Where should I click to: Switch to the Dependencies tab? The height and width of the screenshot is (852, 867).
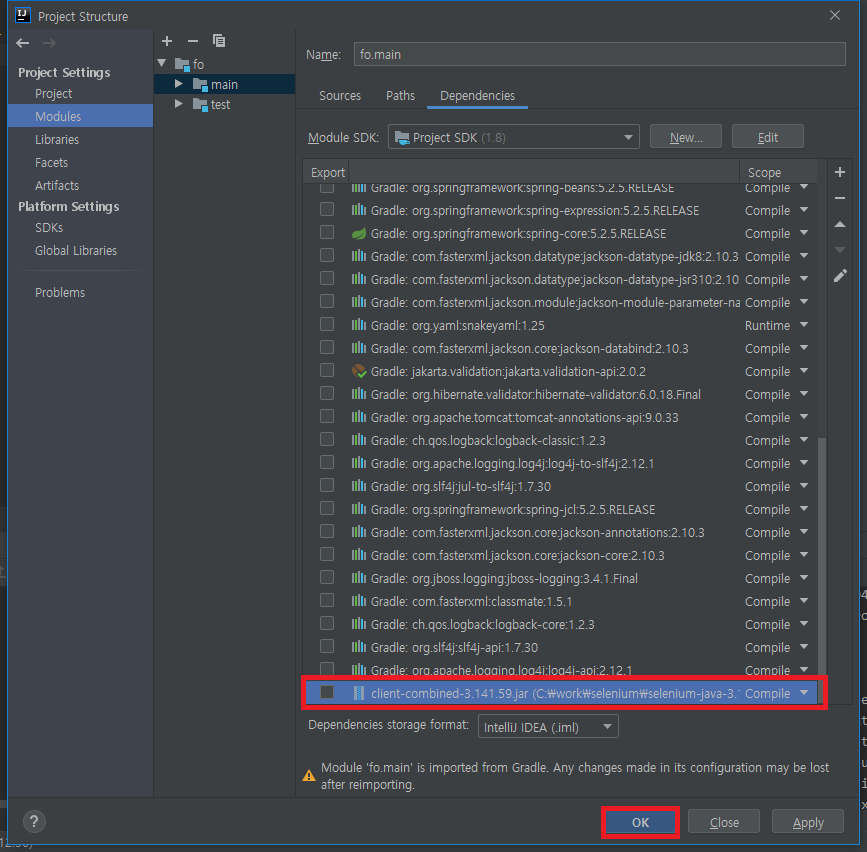(x=477, y=96)
